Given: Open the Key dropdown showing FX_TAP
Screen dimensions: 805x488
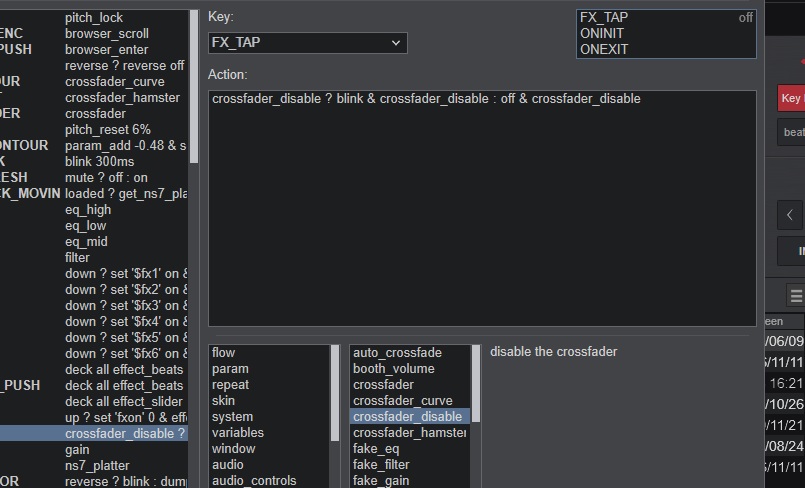Looking at the screenshot, I should [x=300, y=43].
